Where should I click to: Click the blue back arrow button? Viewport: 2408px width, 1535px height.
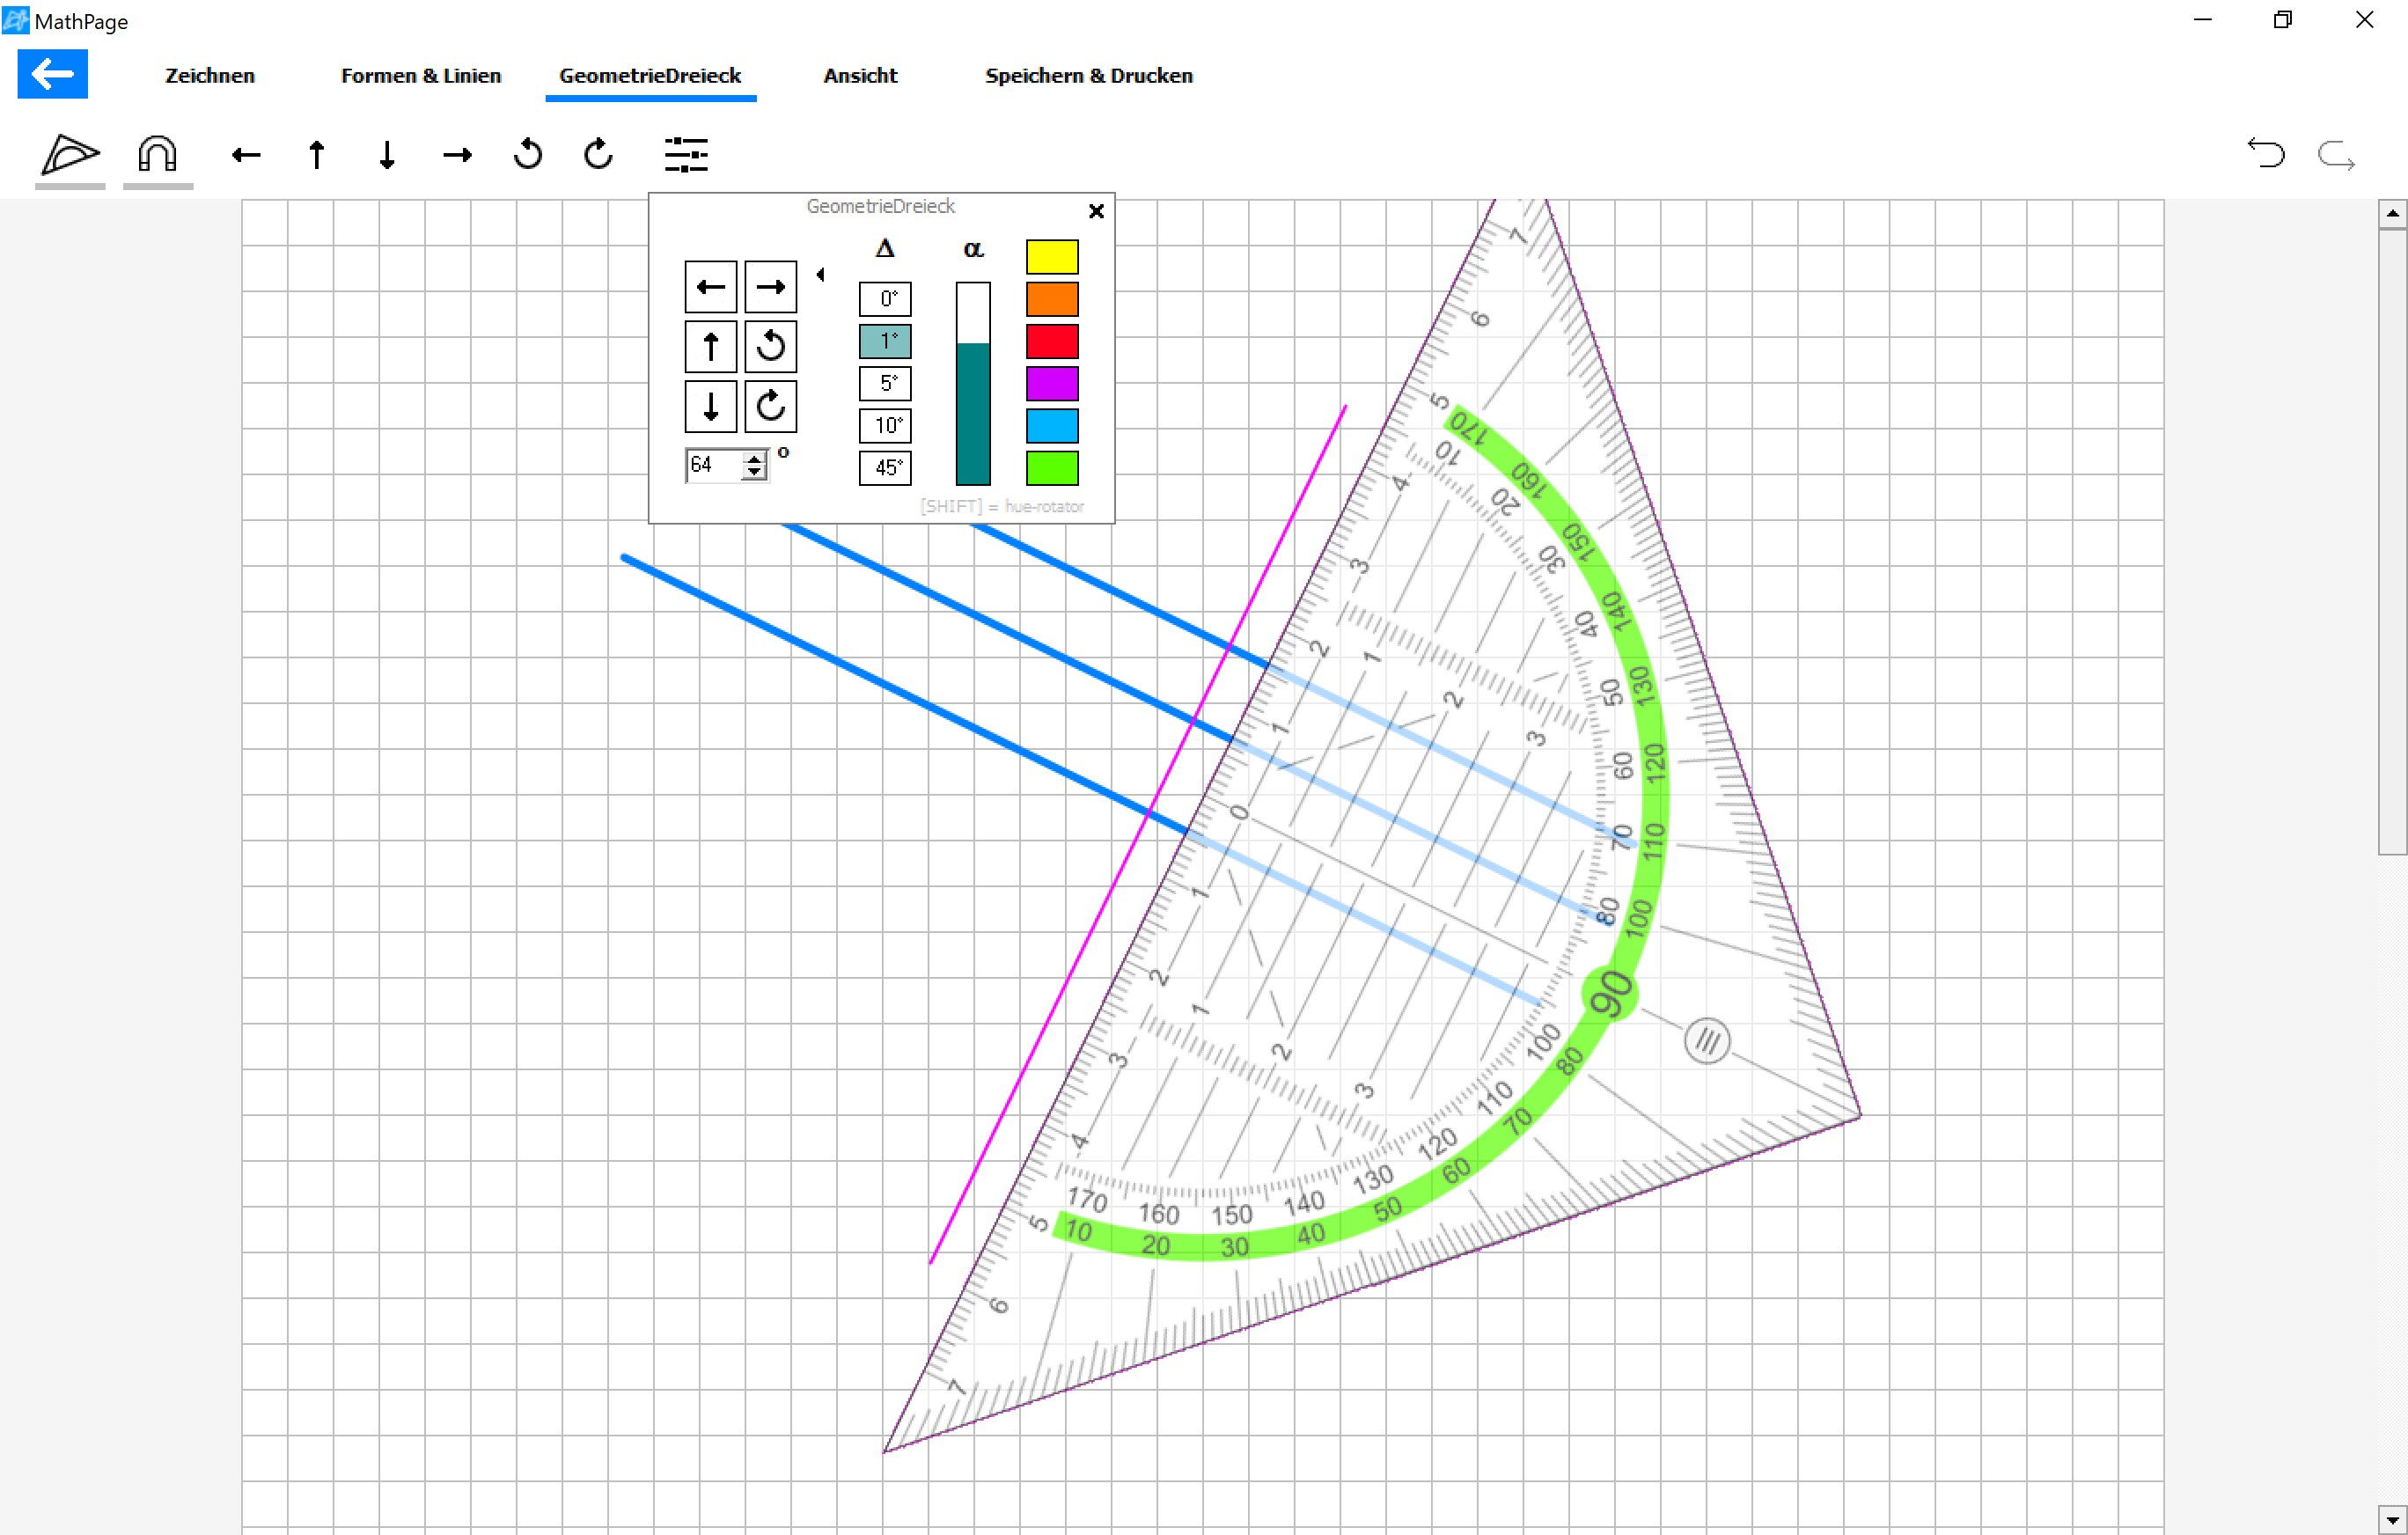pyautogui.click(x=53, y=74)
